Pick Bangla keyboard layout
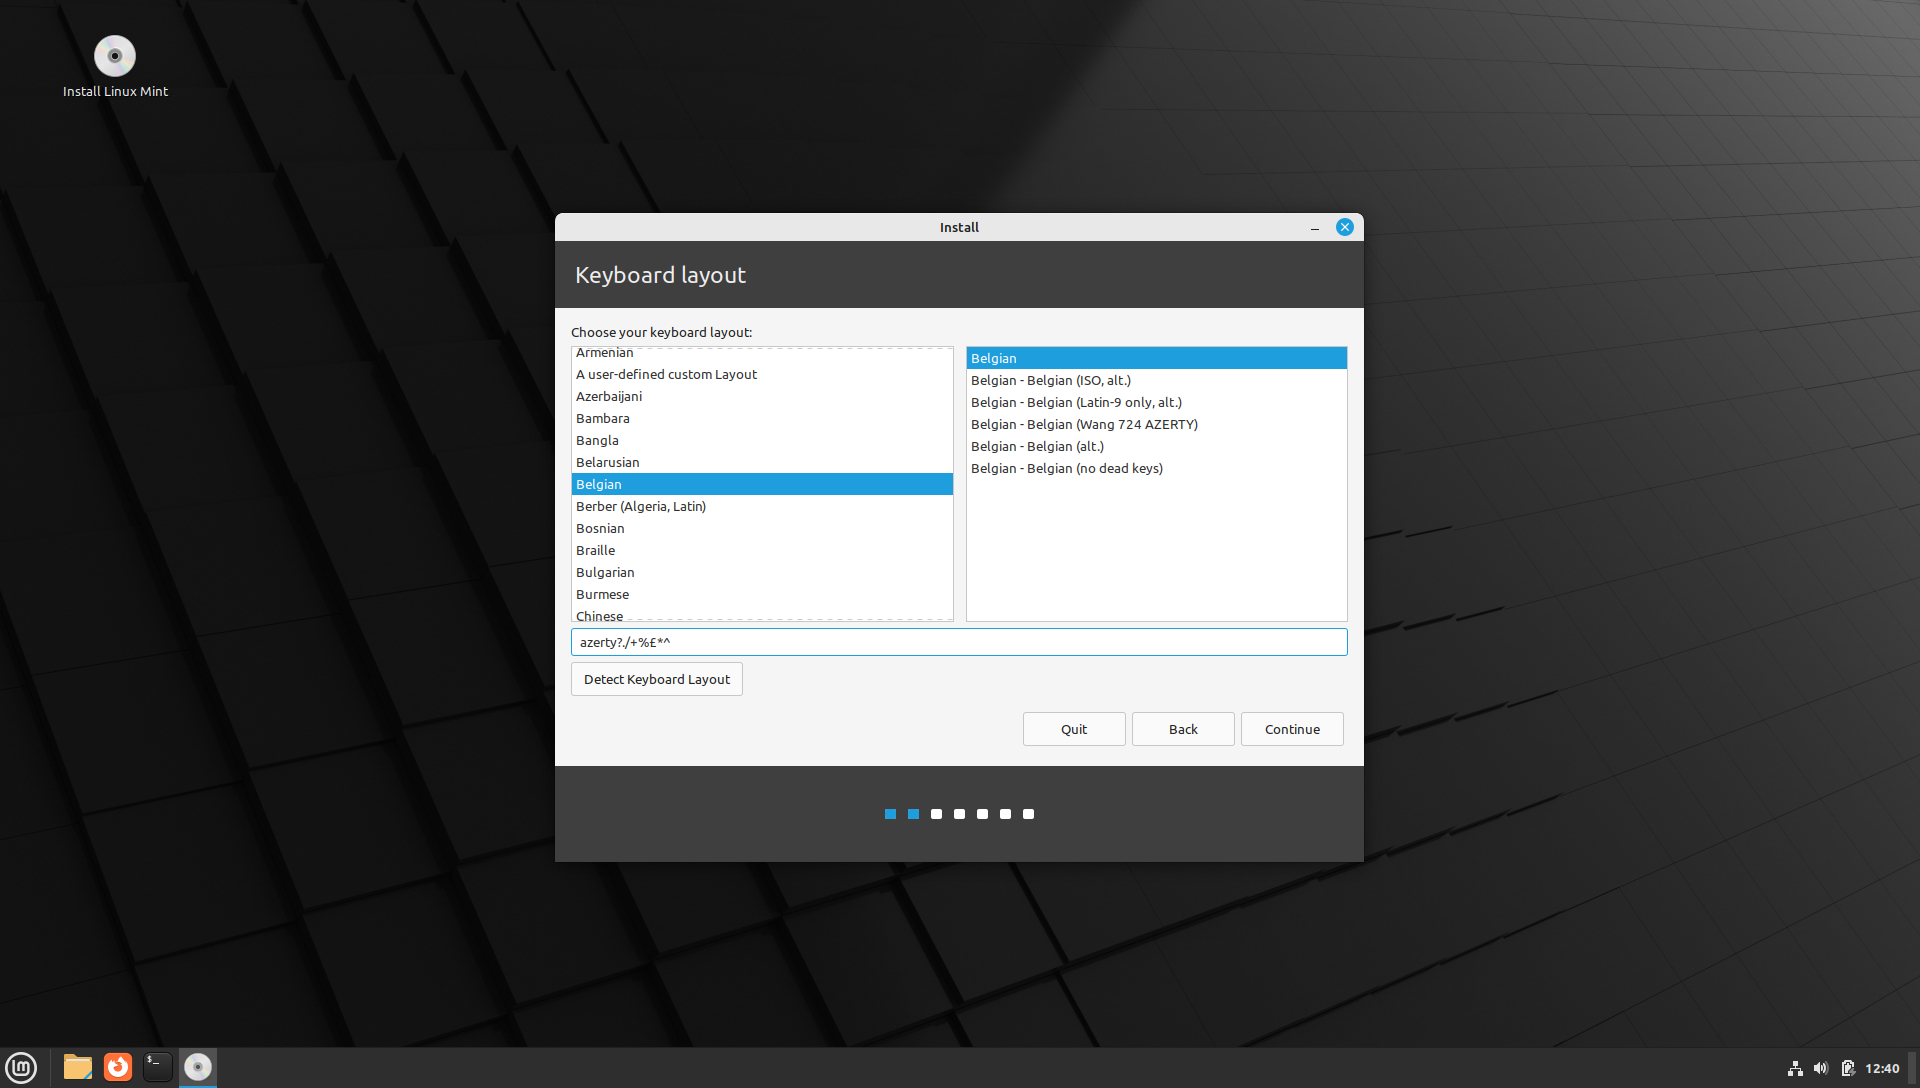Image resolution: width=1920 pixels, height=1088 pixels. point(762,440)
